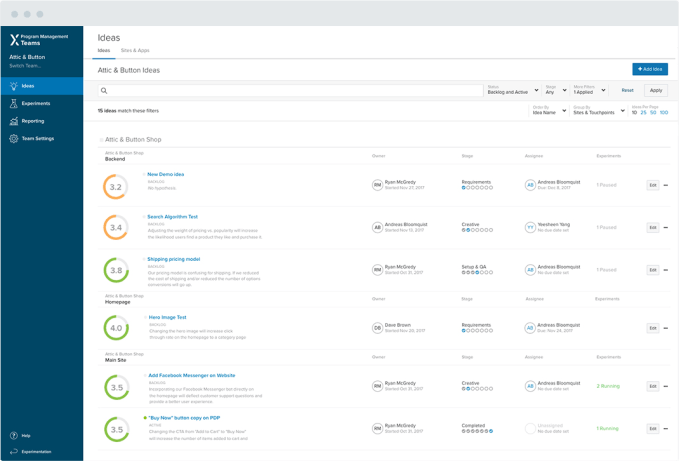The width and height of the screenshot is (679, 461).
Task: Select the Ideas tab
Action: tap(104, 50)
